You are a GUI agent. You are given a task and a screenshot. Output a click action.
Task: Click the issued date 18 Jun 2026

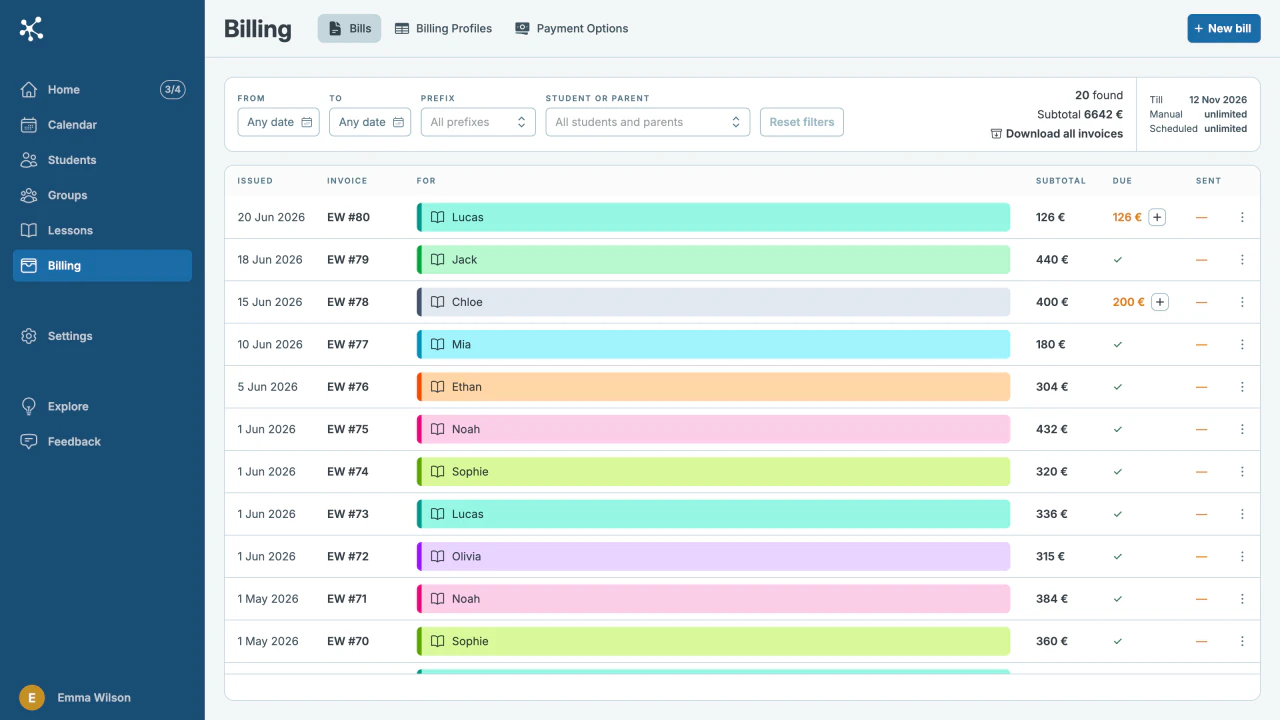(x=270, y=260)
